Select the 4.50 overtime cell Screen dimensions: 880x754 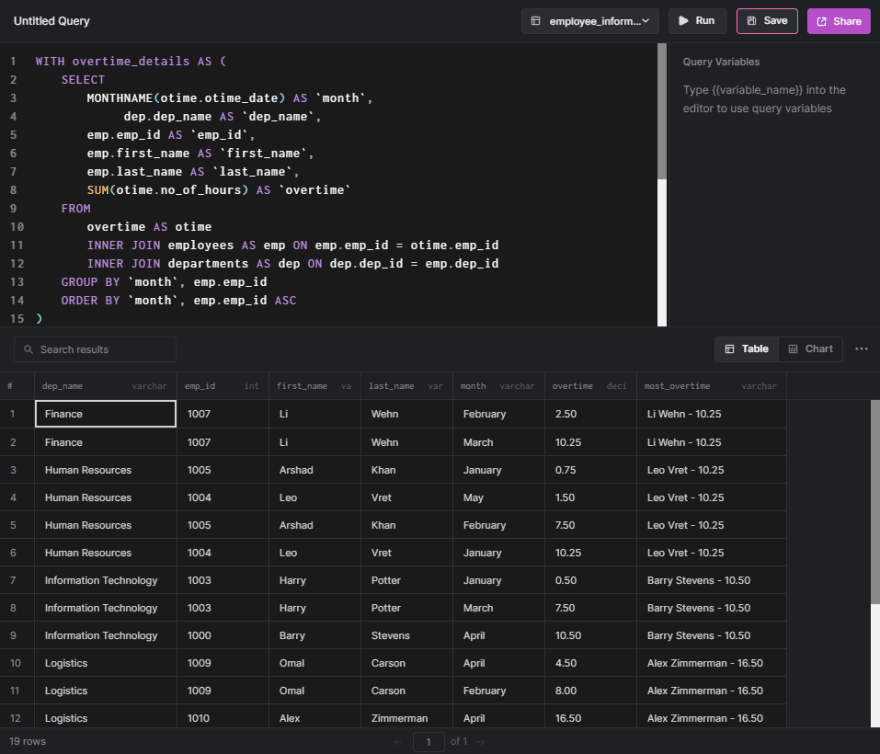[x=591, y=663]
